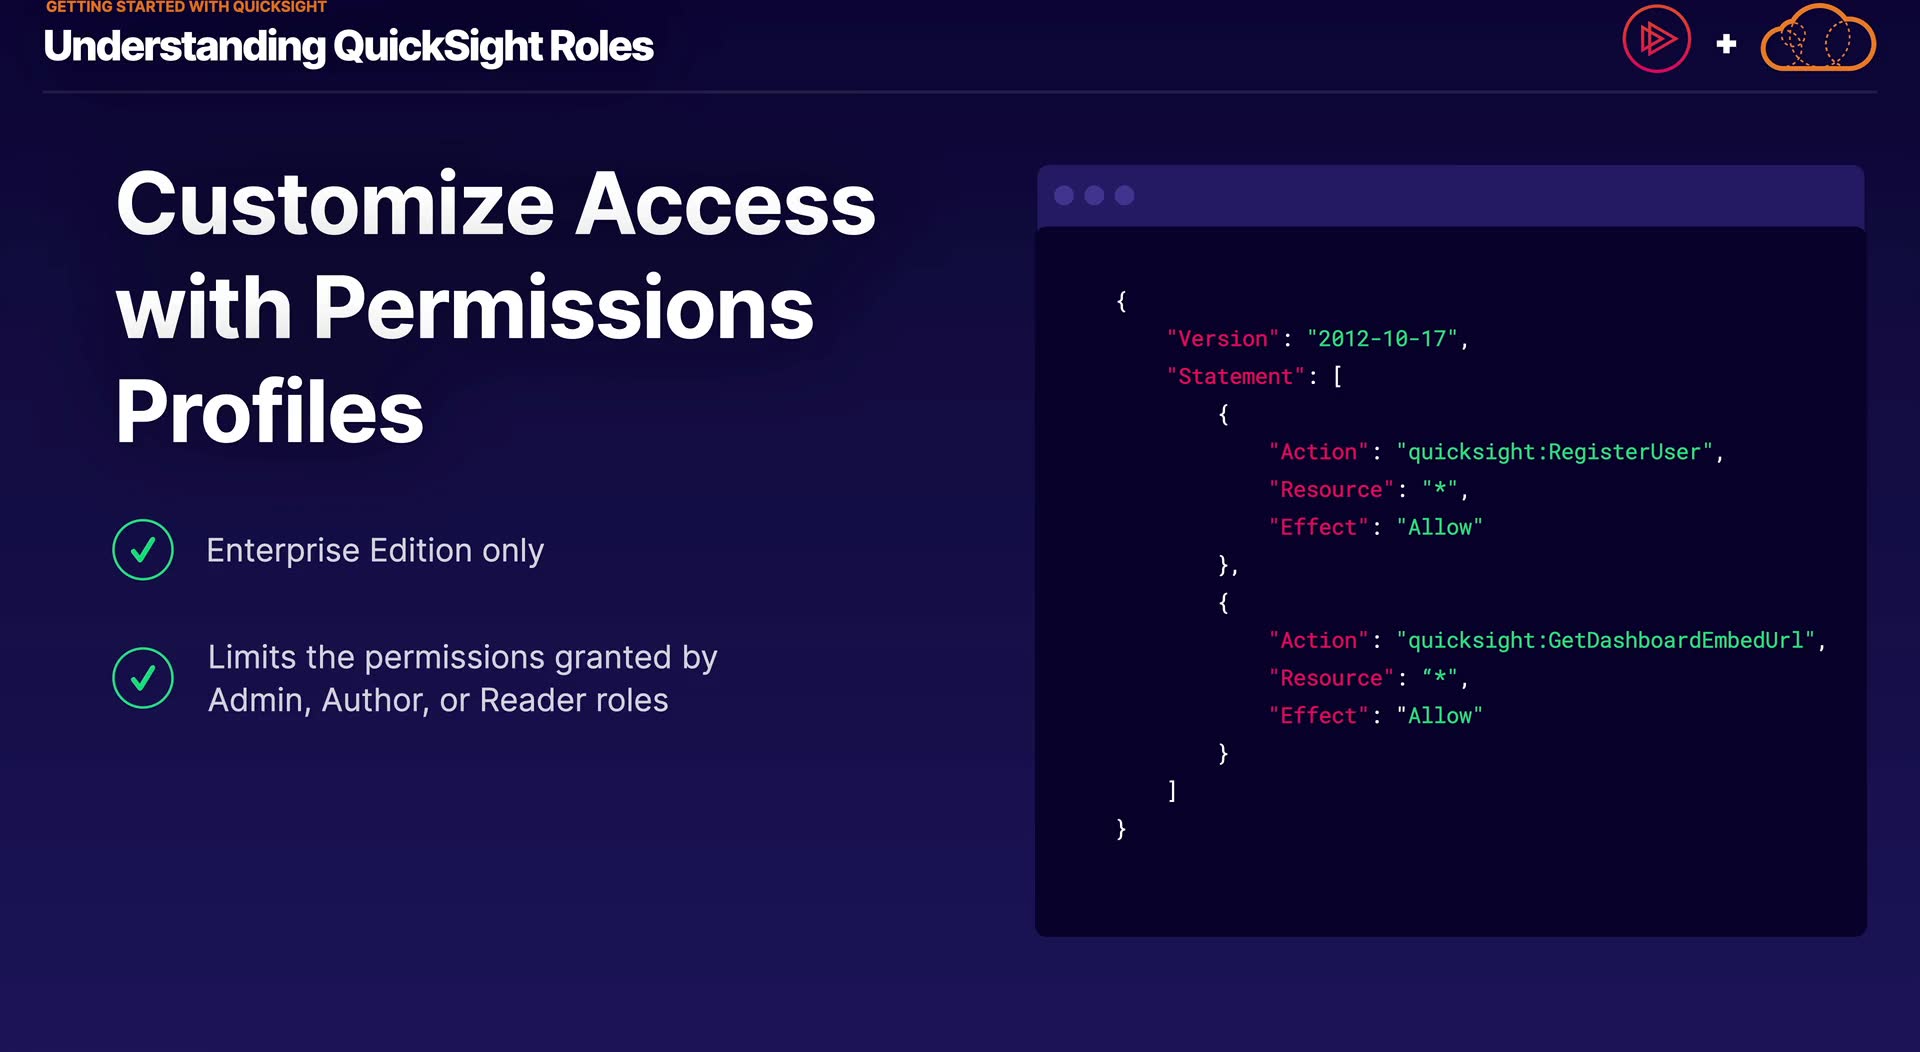This screenshot has height=1052, width=1920.
Task: Click the Understanding QuickSight Roles heading
Action: (x=348, y=46)
